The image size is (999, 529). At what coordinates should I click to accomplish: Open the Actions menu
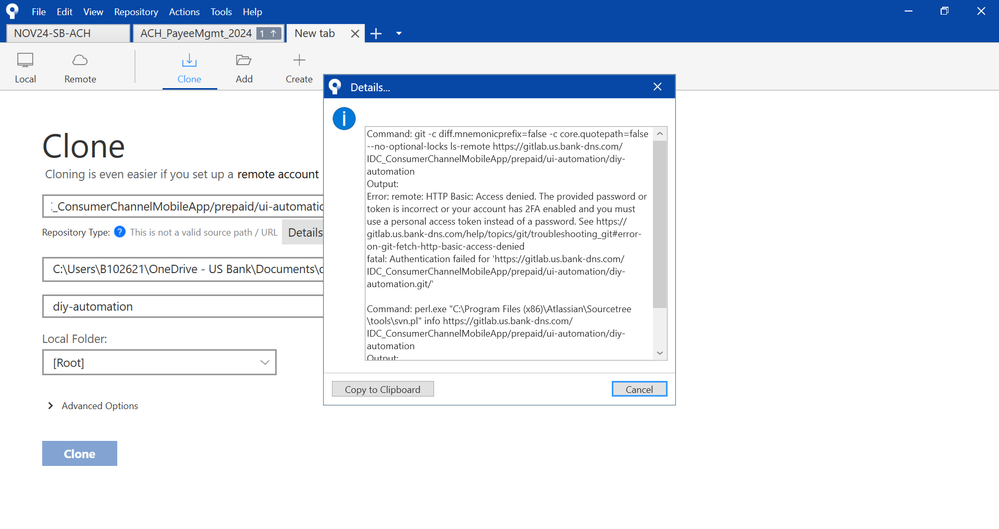pyautogui.click(x=184, y=11)
